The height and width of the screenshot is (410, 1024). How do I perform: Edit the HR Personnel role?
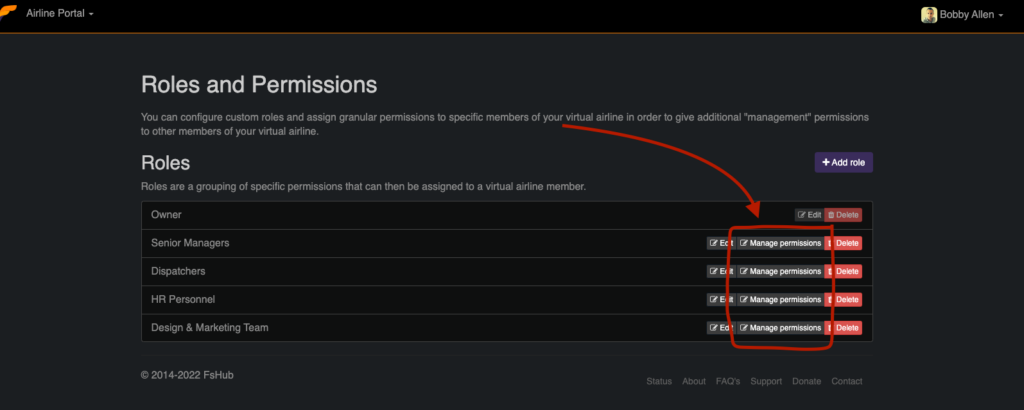(x=721, y=300)
